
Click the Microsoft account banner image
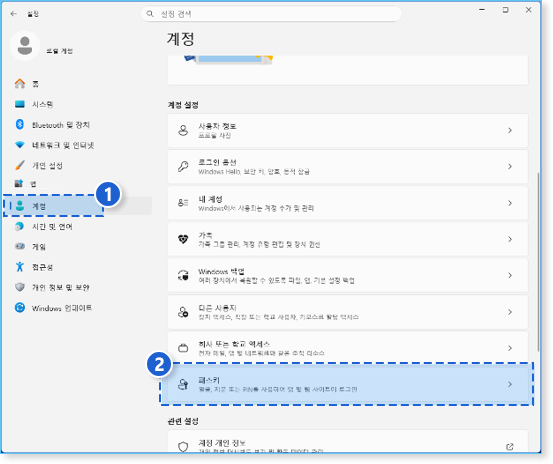pos(228,60)
